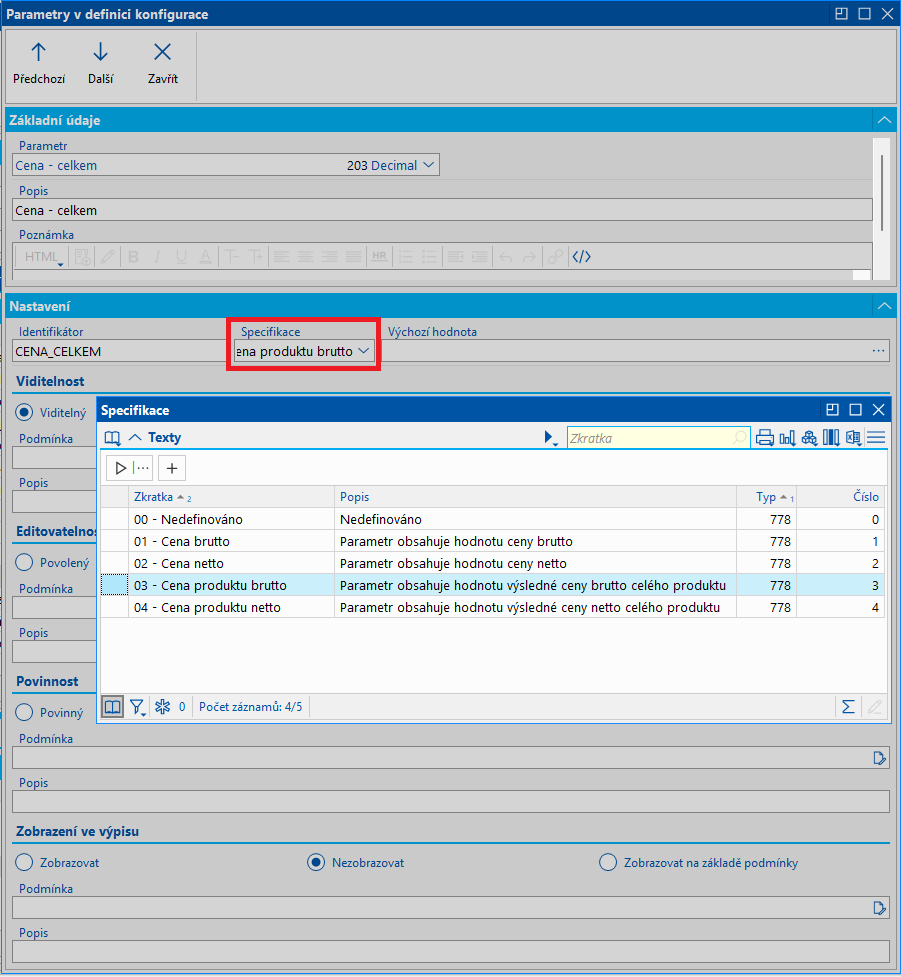Image resolution: width=901 pixels, height=977 pixels.
Task: Sort by the Typ column header
Action: click(x=767, y=497)
